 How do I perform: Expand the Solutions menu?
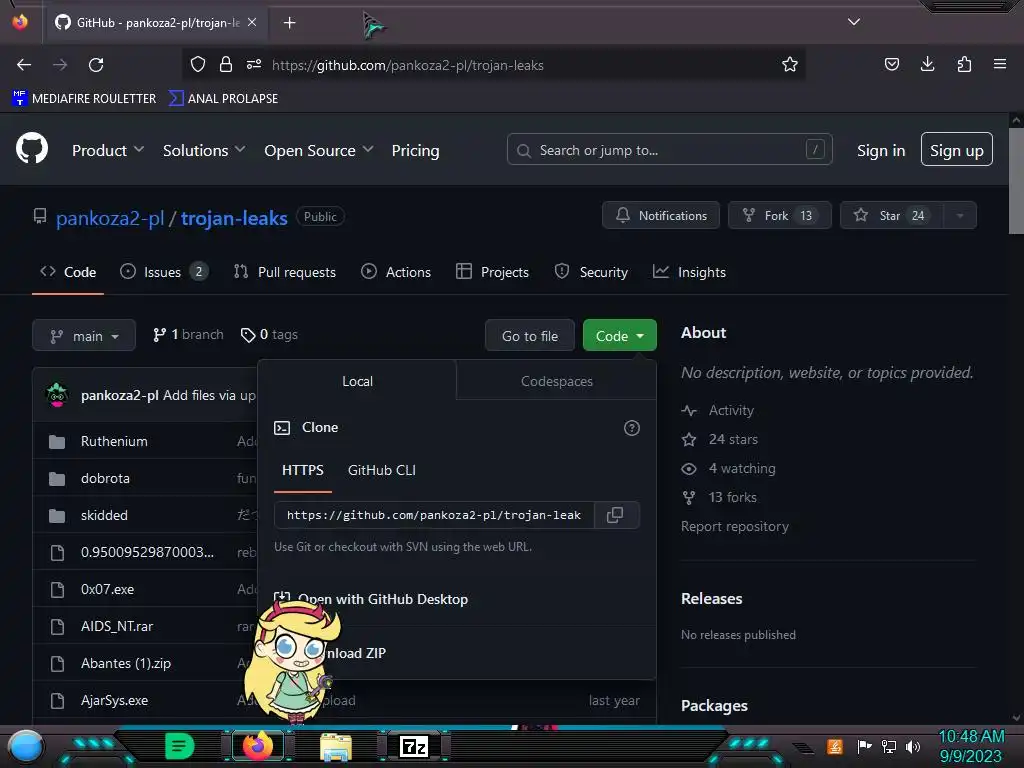tap(204, 150)
